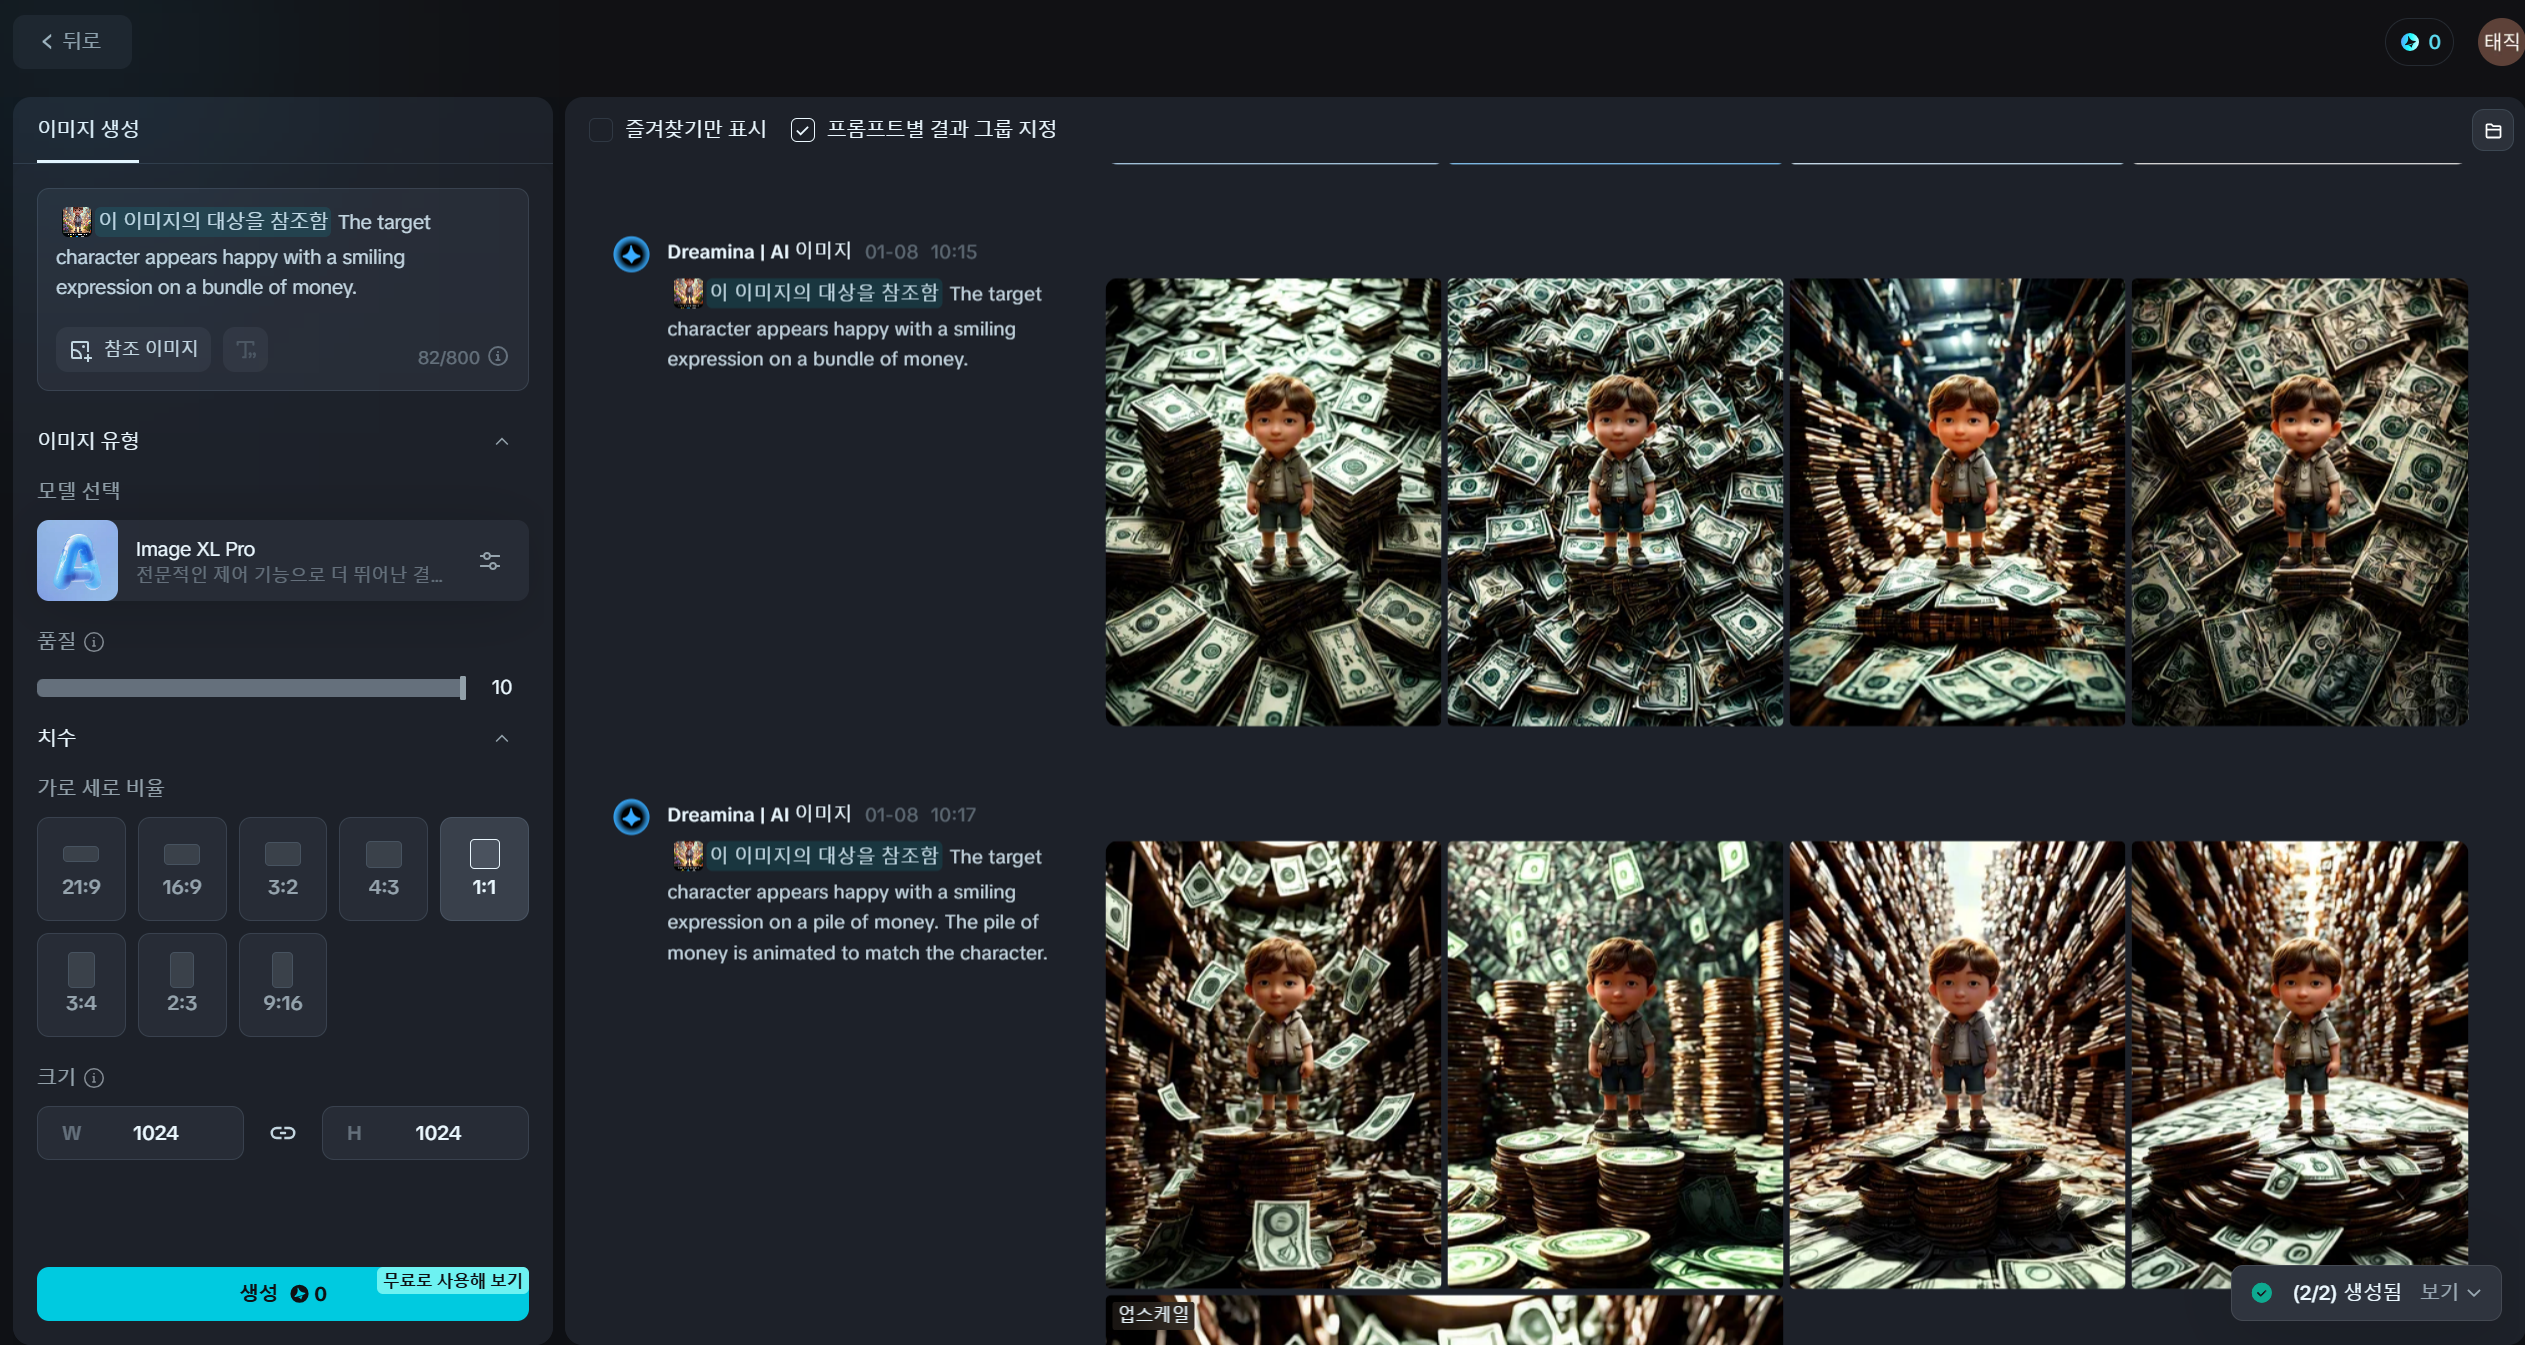The height and width of the screenshot is (1345, 2525).
Task: Select the 21:9 aspect ratio
Action: point(81,869)
